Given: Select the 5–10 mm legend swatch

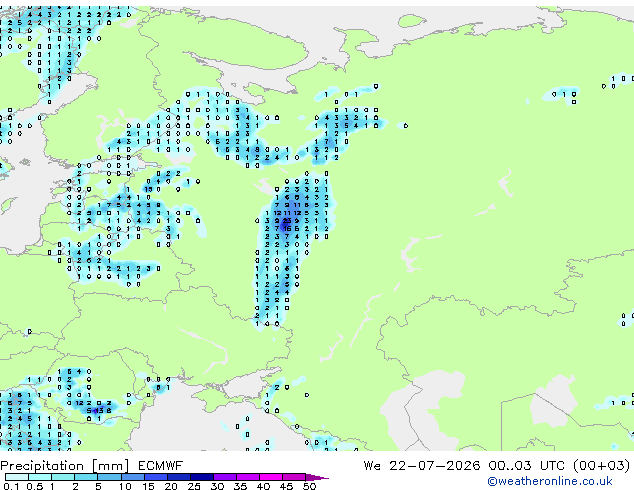Looking at the screenshot, I should [109, 477].
